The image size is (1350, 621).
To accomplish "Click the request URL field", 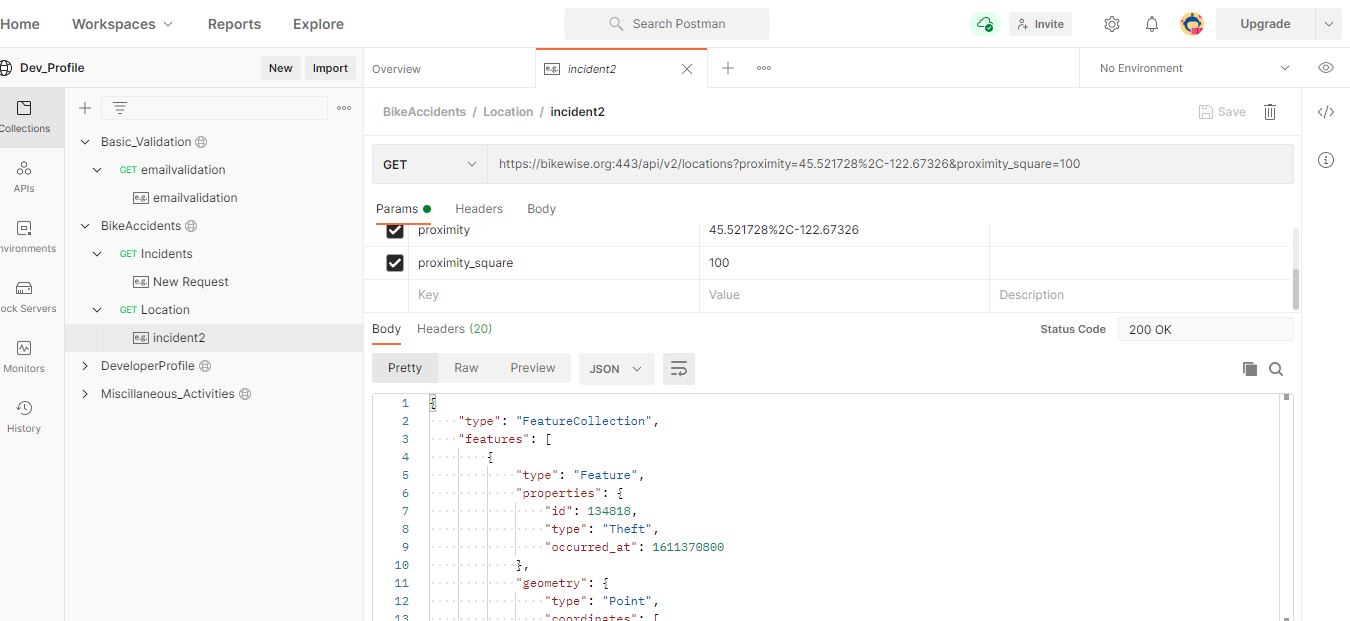I will [890, 164].
